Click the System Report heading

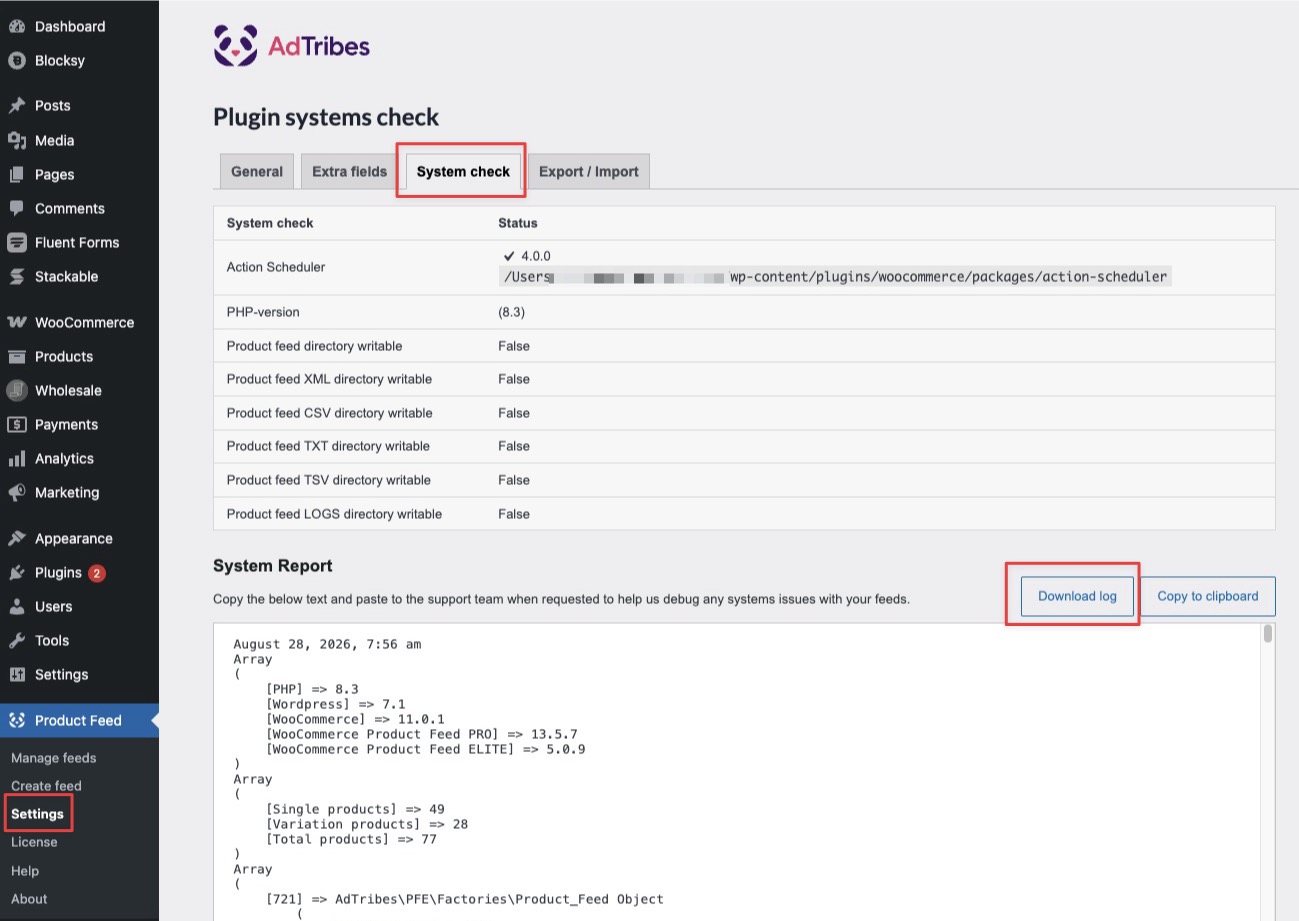point(273,566)
